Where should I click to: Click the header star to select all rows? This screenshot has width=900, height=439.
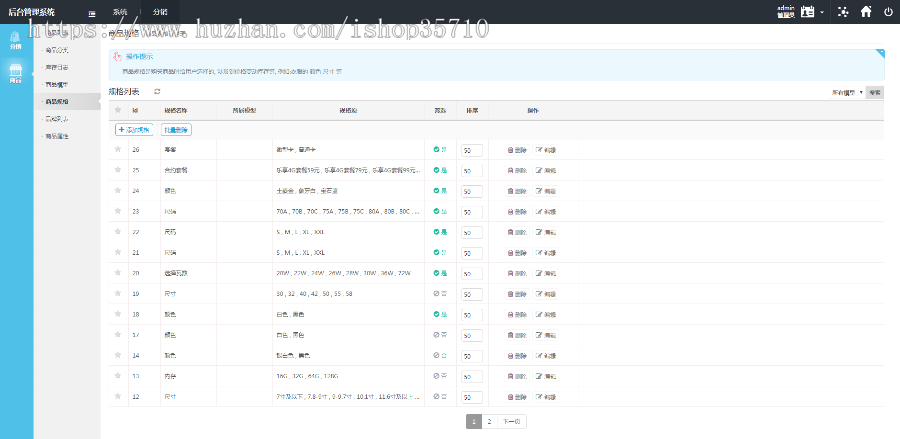point(118,110)
